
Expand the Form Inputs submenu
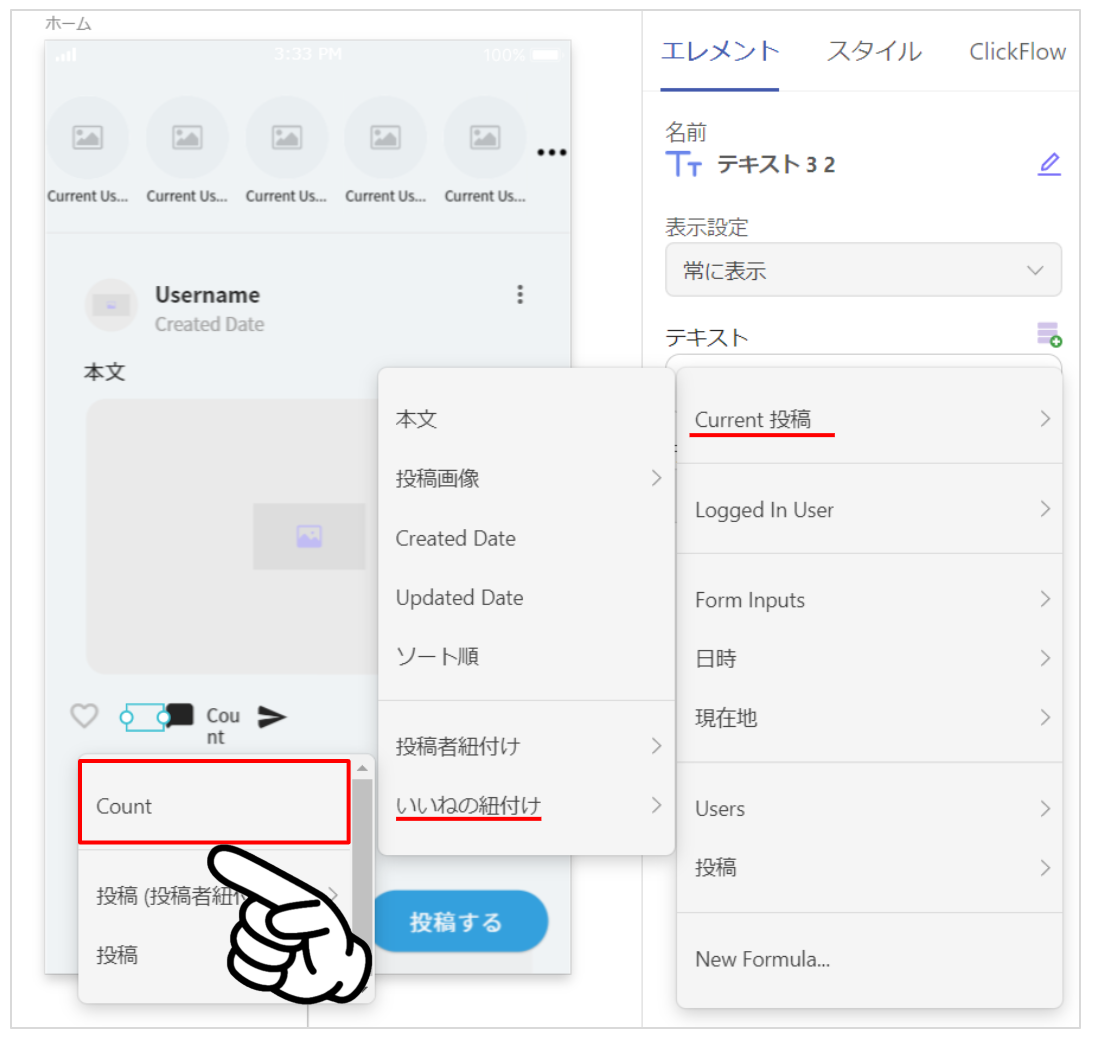870,600
